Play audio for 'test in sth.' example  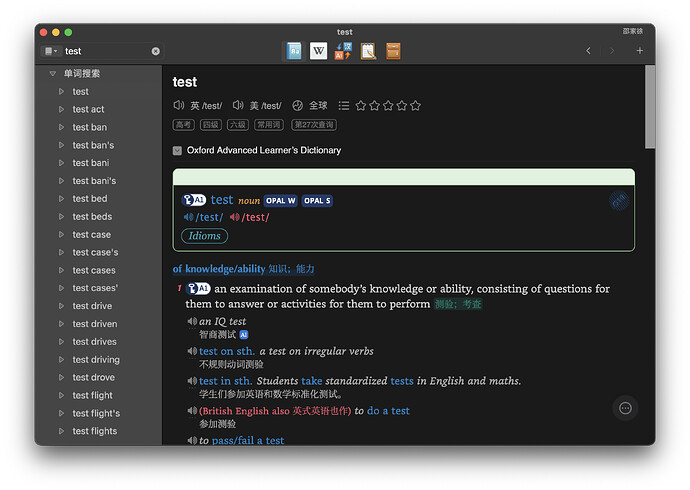click(192, 381)
